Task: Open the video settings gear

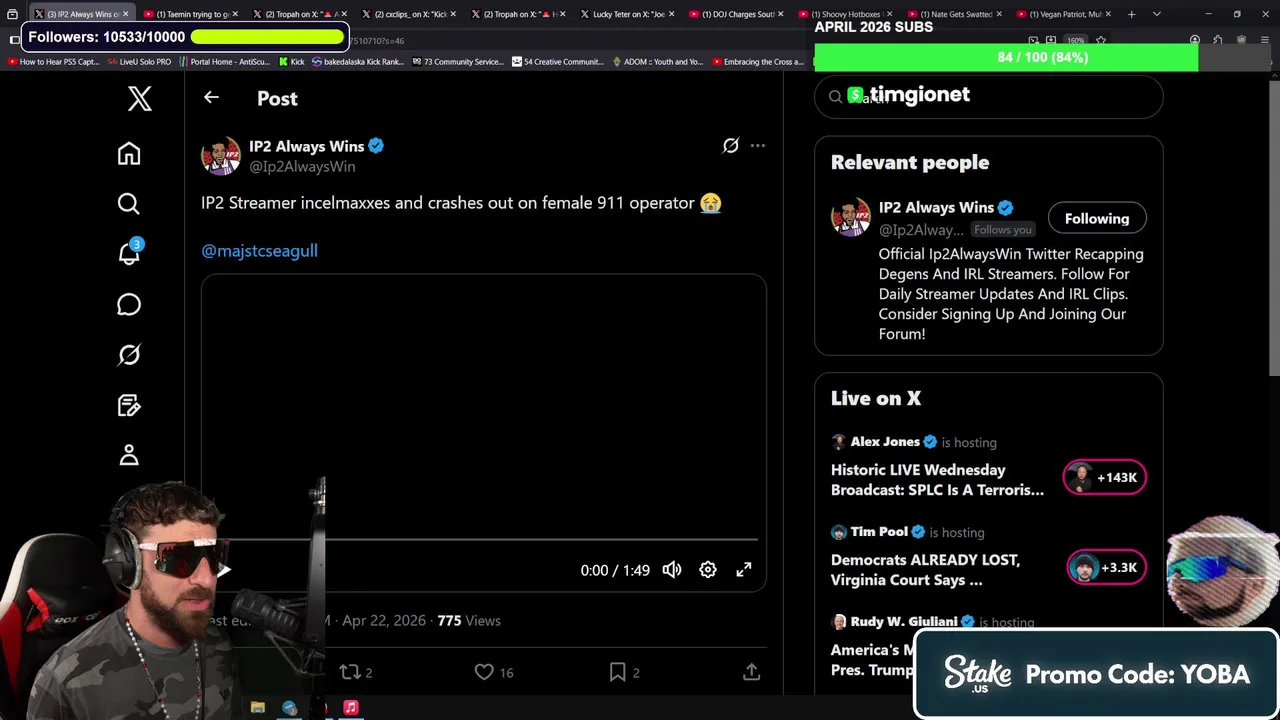Action: click(708, 569)
